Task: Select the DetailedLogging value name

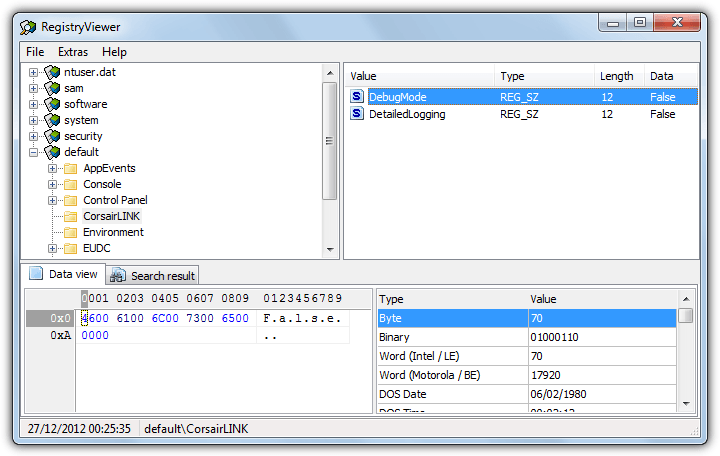Action: tap(407, 114)
